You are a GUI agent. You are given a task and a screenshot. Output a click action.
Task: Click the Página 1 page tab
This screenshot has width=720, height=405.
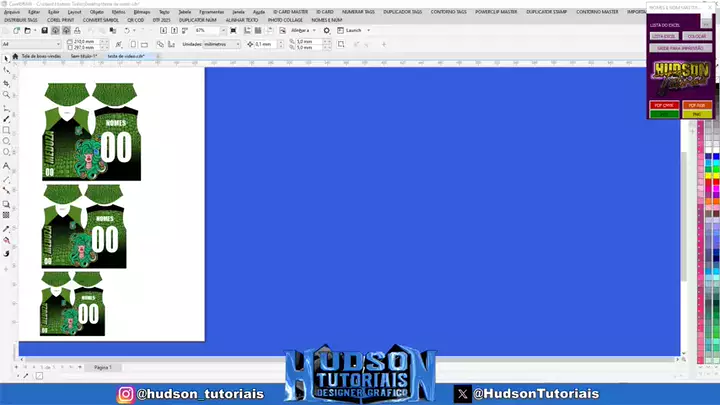point(102,368)
